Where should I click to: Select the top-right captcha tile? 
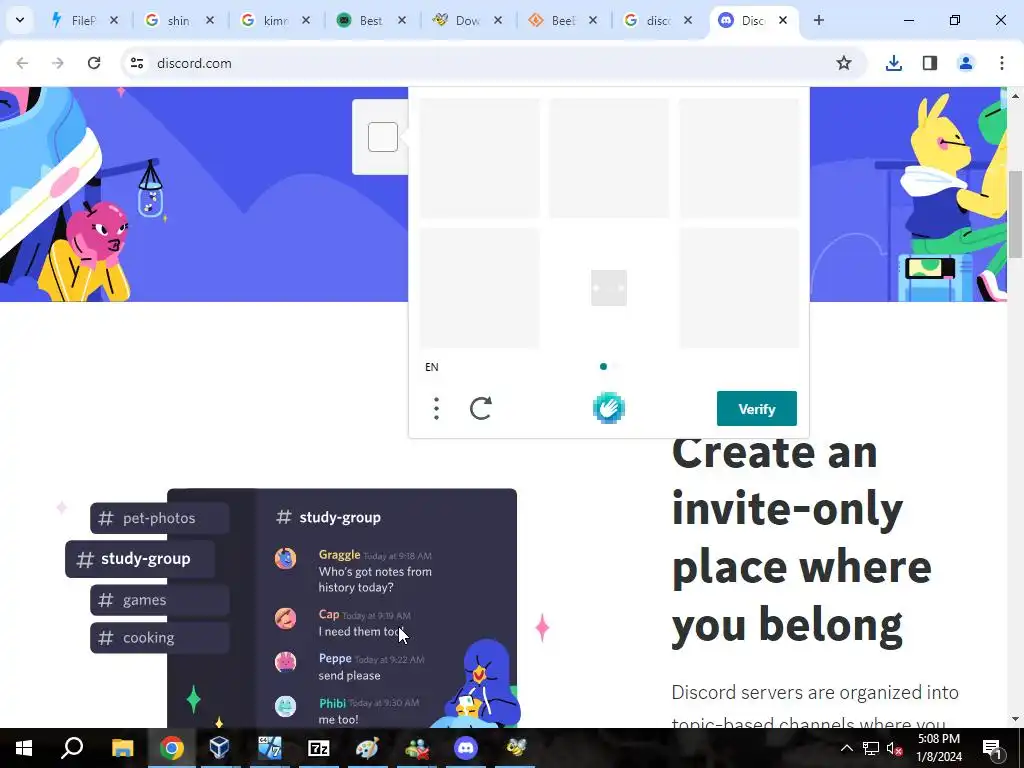(x=739, y=157)
